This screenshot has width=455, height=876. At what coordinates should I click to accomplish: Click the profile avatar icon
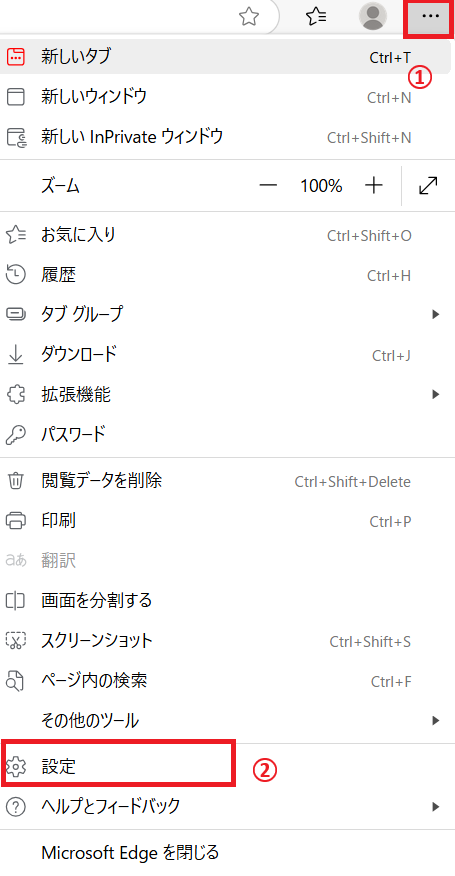coord(373,17)
